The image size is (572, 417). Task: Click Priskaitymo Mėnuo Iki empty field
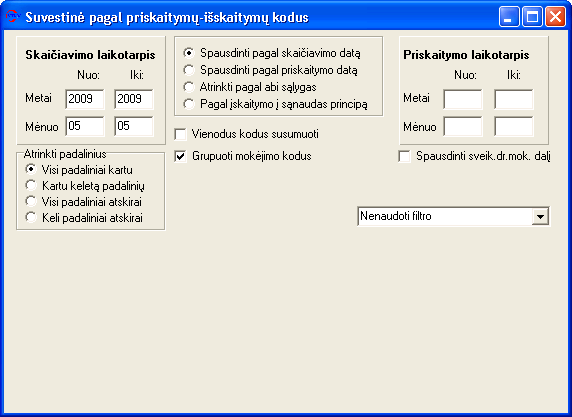pos(514,127)
